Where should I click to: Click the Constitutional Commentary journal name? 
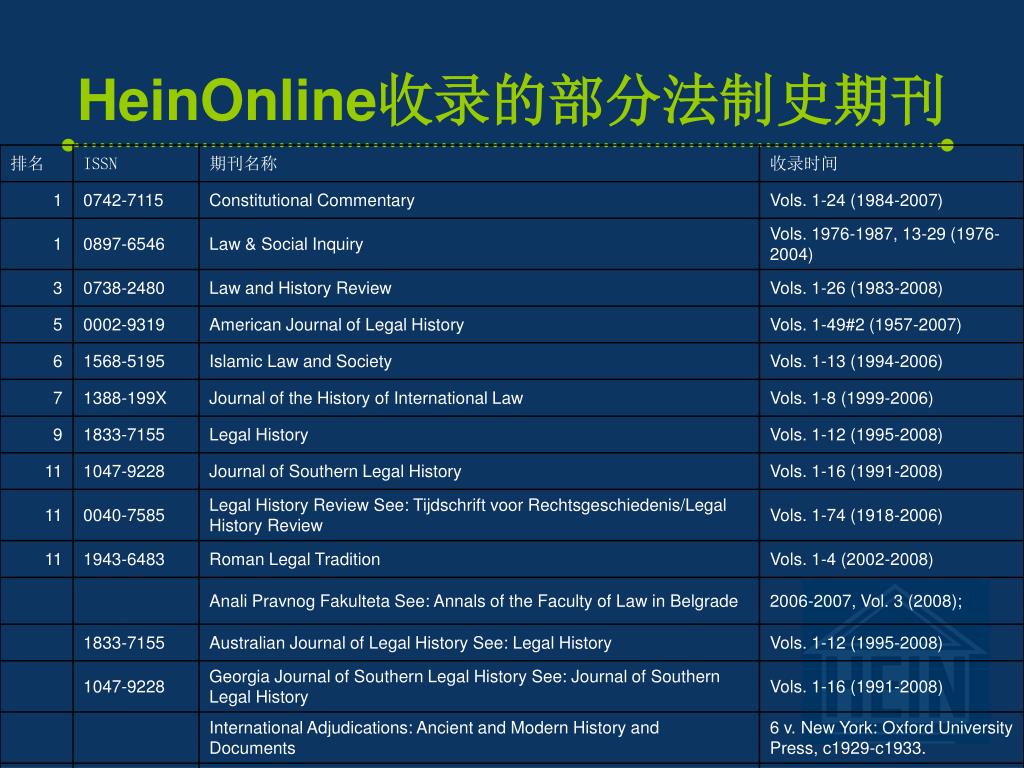tap(312, 200)
